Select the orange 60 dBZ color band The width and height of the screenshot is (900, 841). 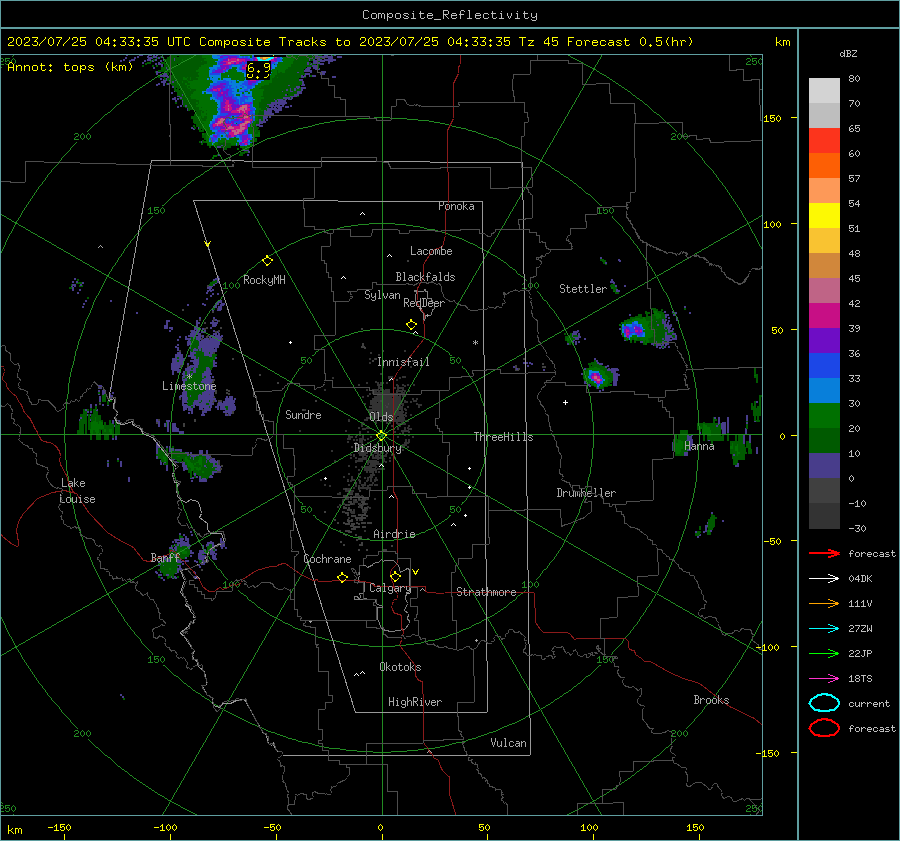tap(824, 165)
